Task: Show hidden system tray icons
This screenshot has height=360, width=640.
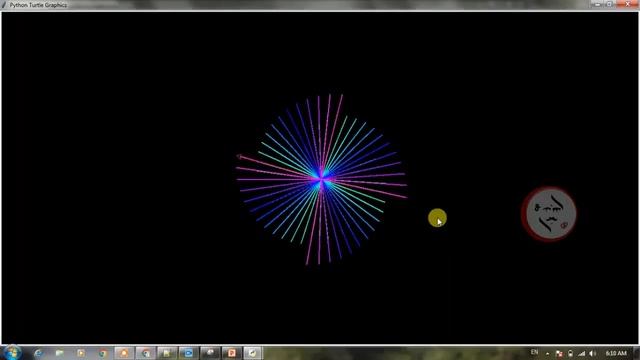Action: [x=547, y=353]
